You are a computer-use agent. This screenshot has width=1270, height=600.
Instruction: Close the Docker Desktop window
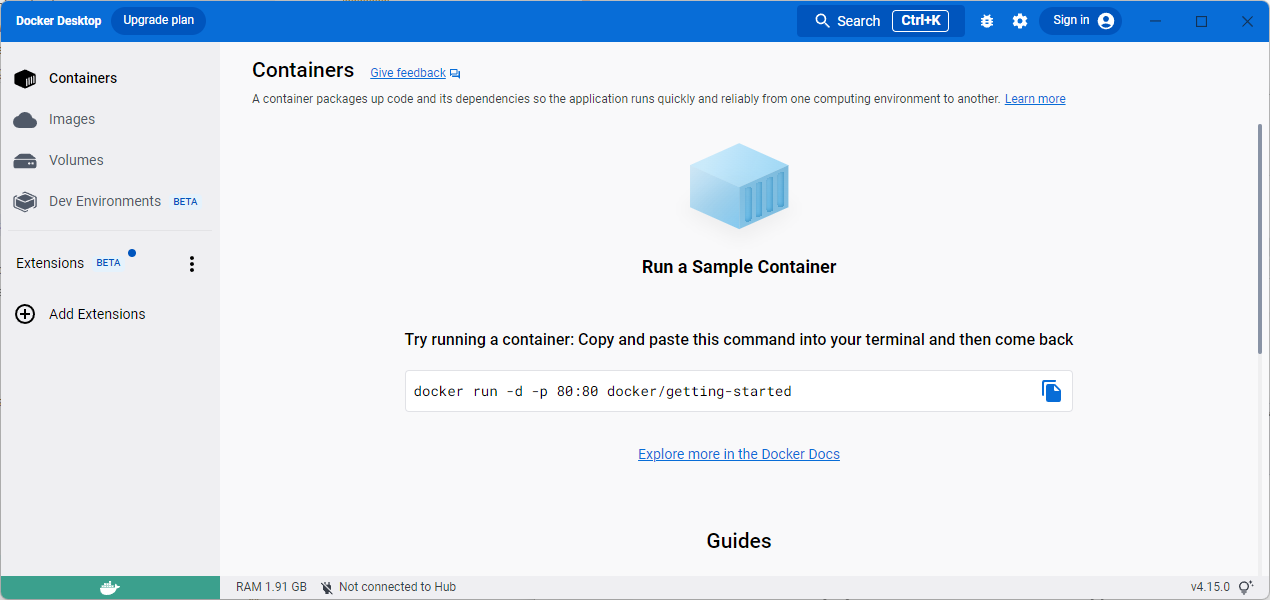(x=1247, y=21)
